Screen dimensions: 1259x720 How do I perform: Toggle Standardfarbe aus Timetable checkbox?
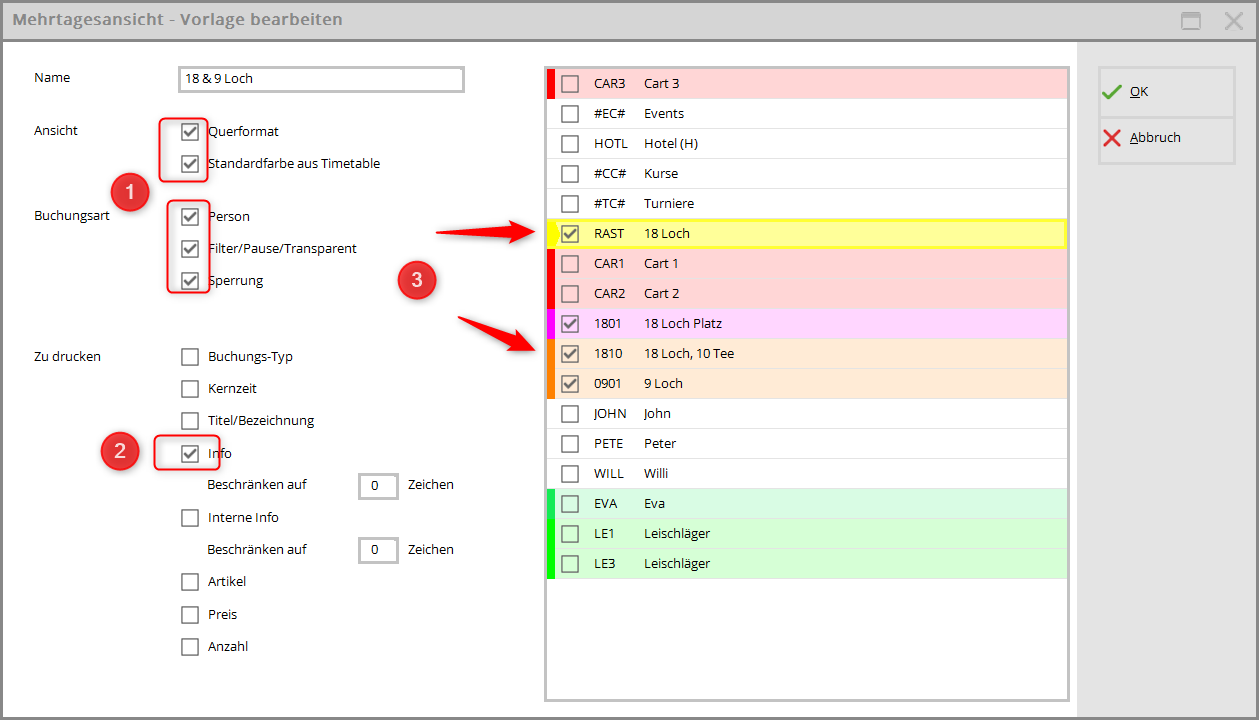click(x=190, y=164)
